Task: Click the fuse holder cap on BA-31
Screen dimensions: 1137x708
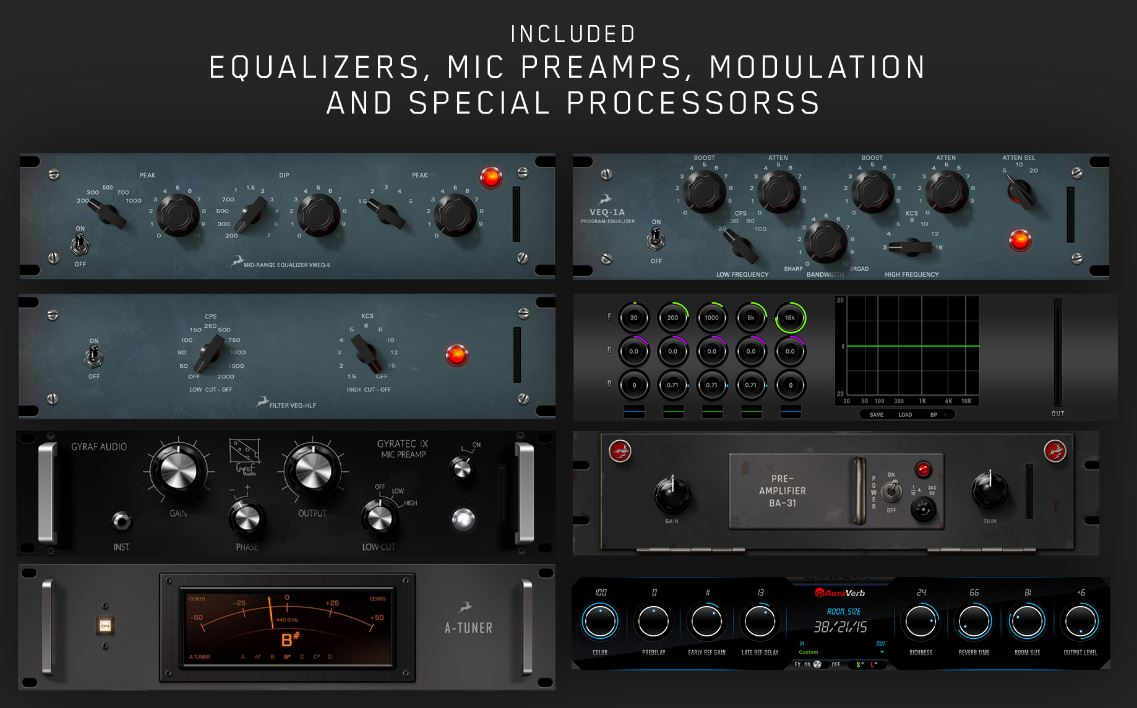Action: tap(922, 510)
